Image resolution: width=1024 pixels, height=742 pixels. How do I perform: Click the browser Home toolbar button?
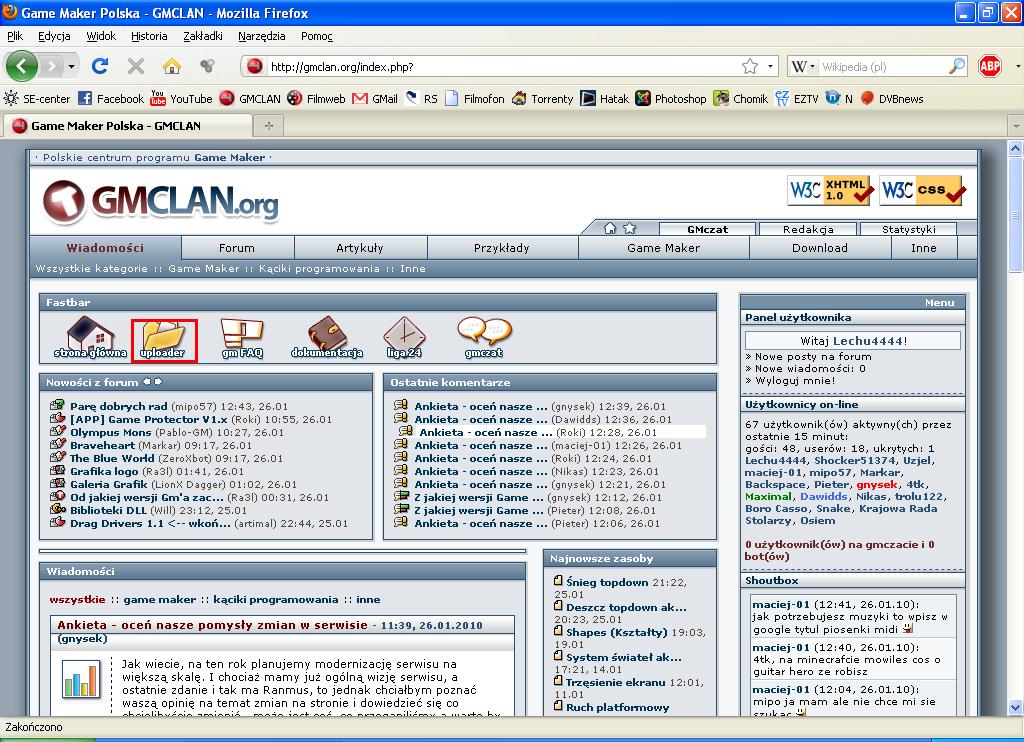click(172, 66)
